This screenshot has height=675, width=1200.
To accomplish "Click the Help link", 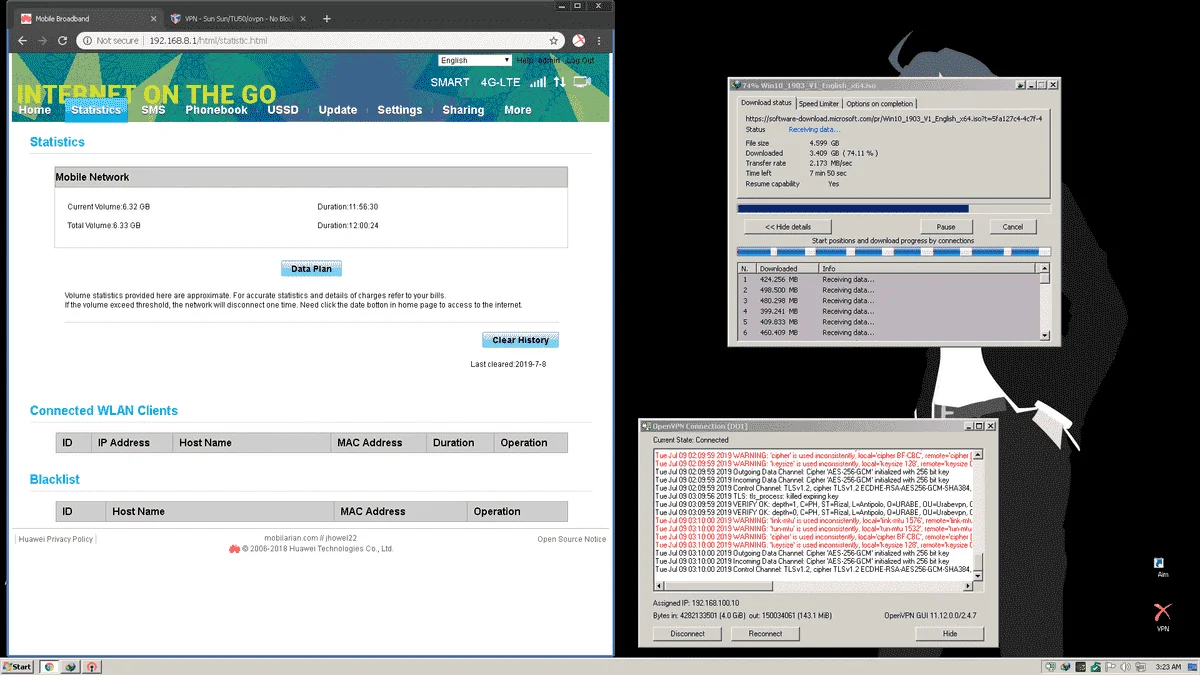I will point(525,60).
